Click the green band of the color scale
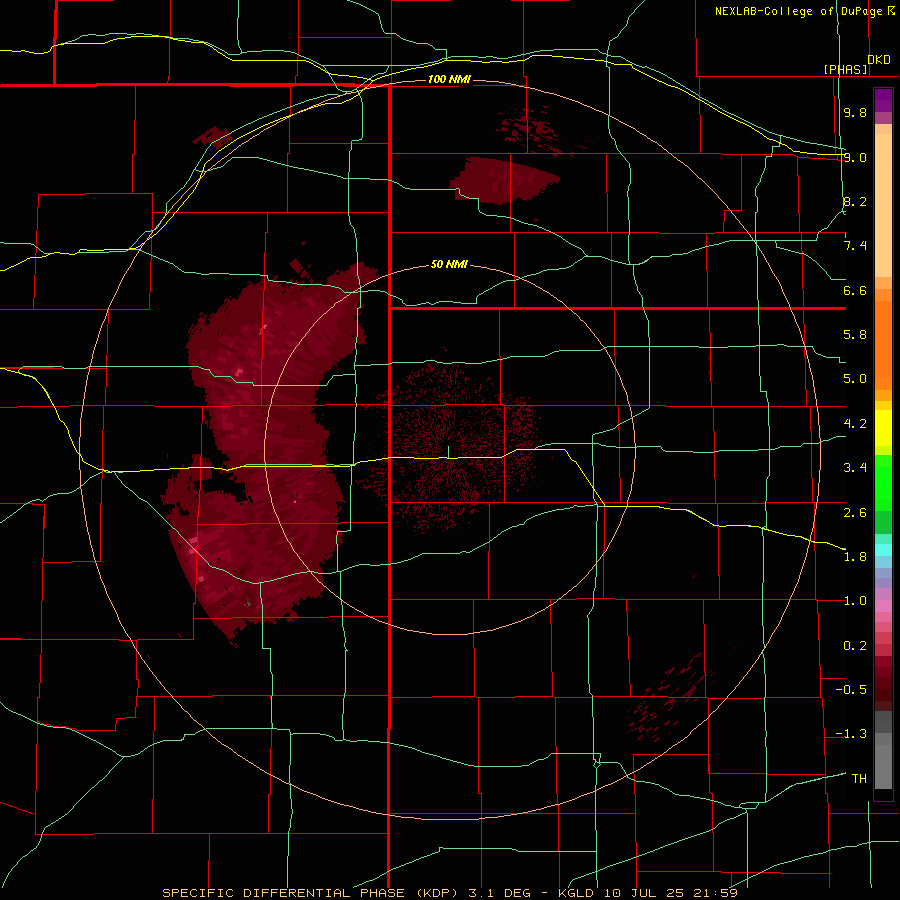 click(x=883, y=494)
